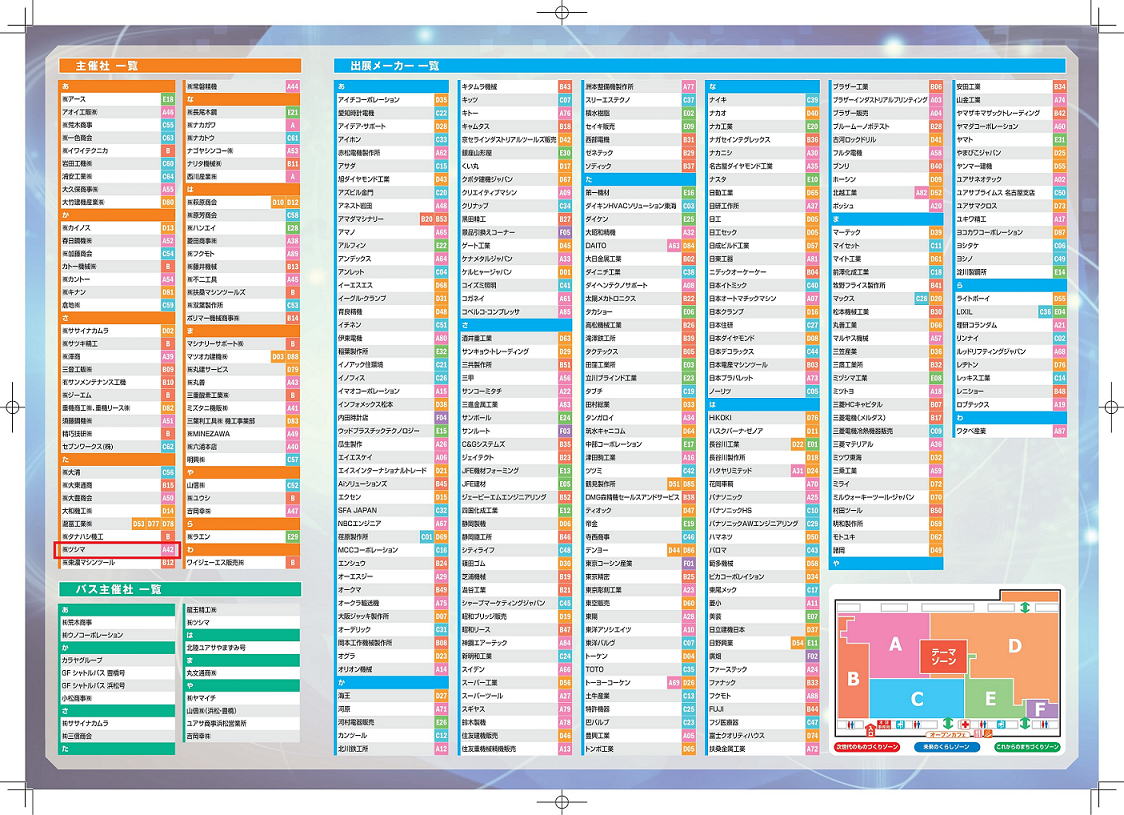Image resolution: width=1124 pixels, height=815 pixels.
Task: Click the ㈱キナン entry
Action: coord(118,292)
